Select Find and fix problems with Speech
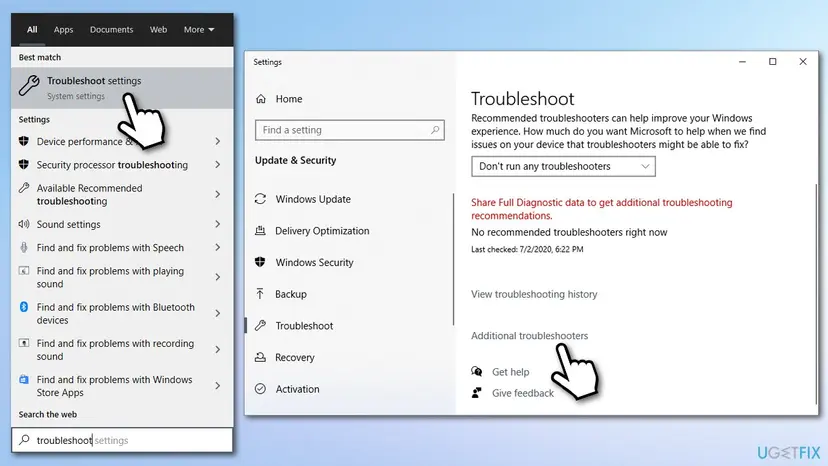This screenshot has height=466, width=828. 122,247
